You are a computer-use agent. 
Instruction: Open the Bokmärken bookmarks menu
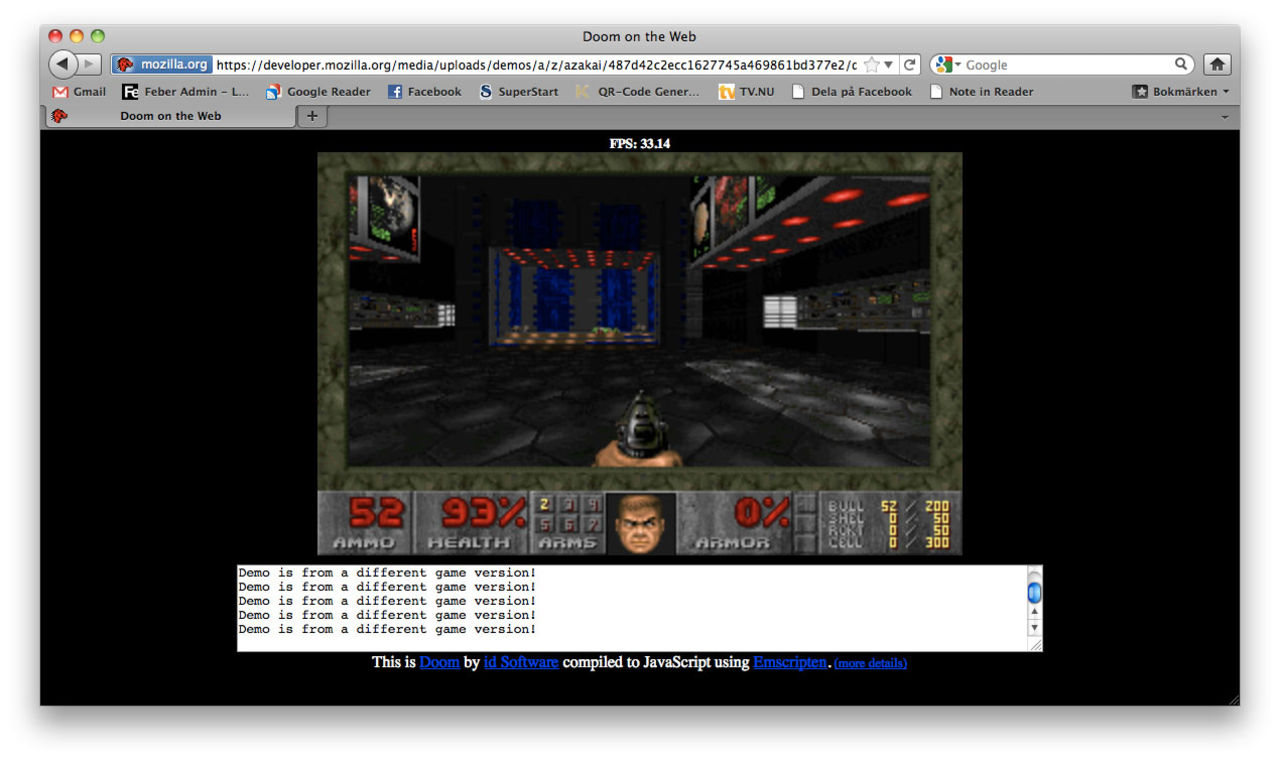click(1183, 91)
